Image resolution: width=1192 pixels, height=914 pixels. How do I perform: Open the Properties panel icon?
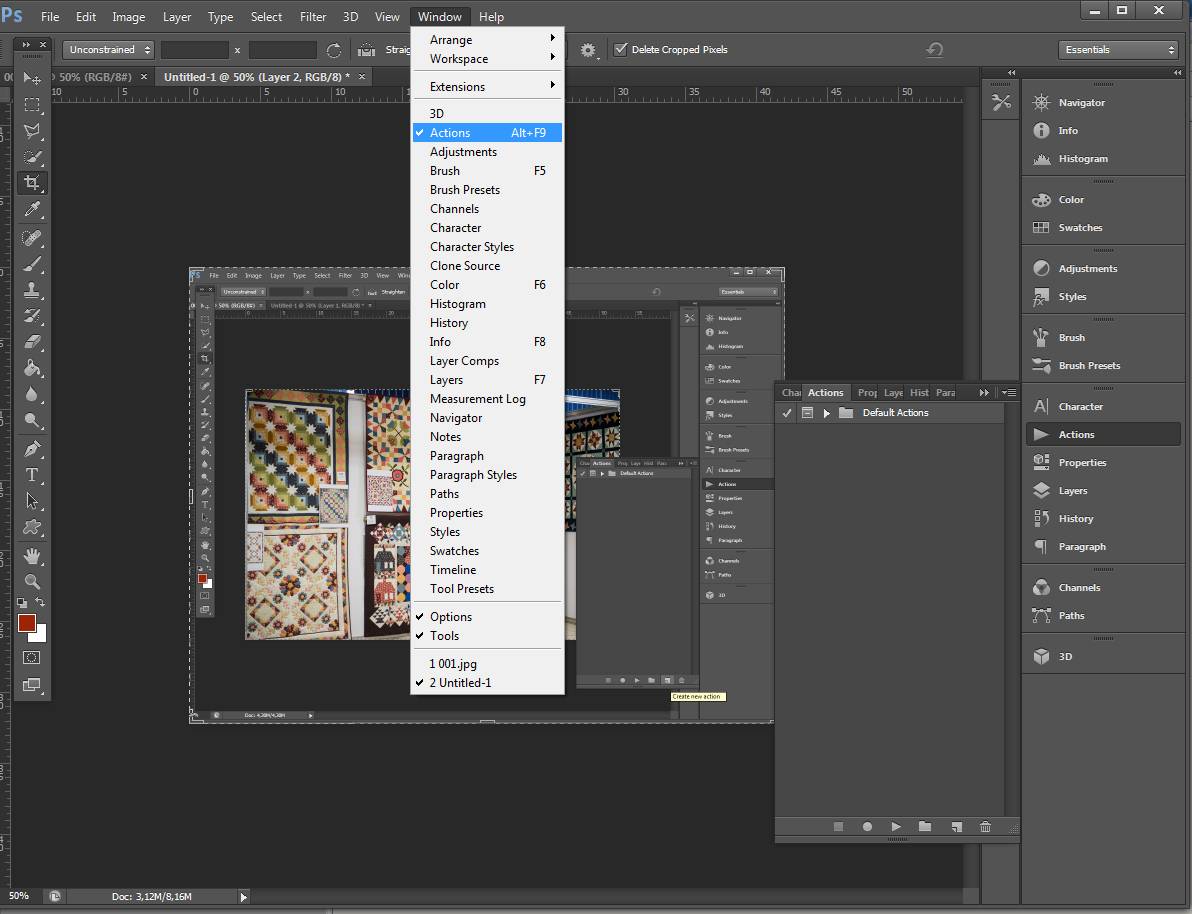point(1041,462)
